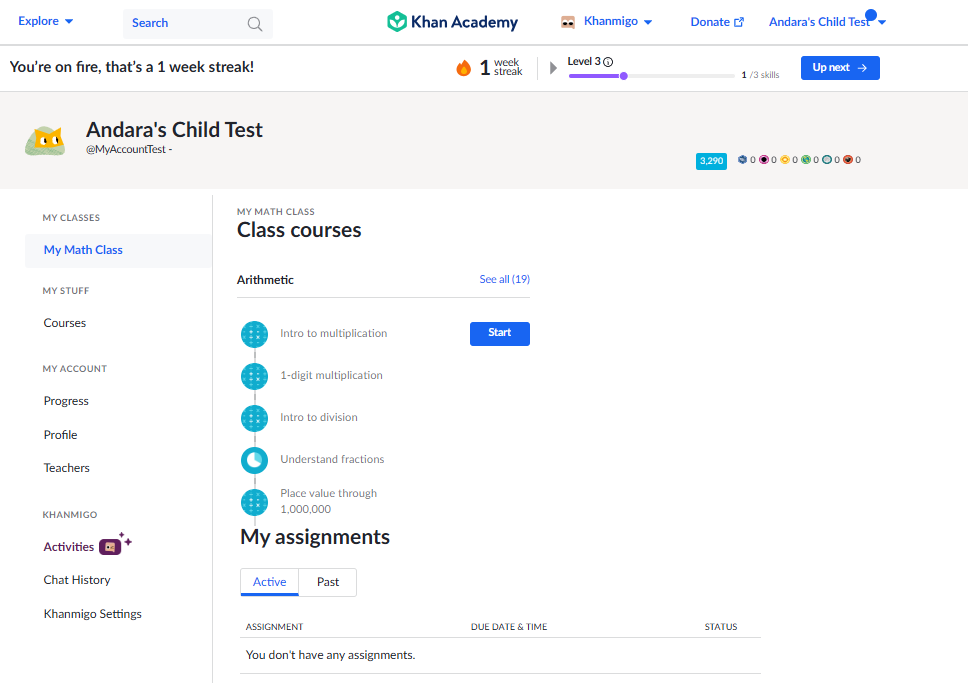Click the Khanmigo avatar icon in header
The image size is (968, 683).
point(567,22)
